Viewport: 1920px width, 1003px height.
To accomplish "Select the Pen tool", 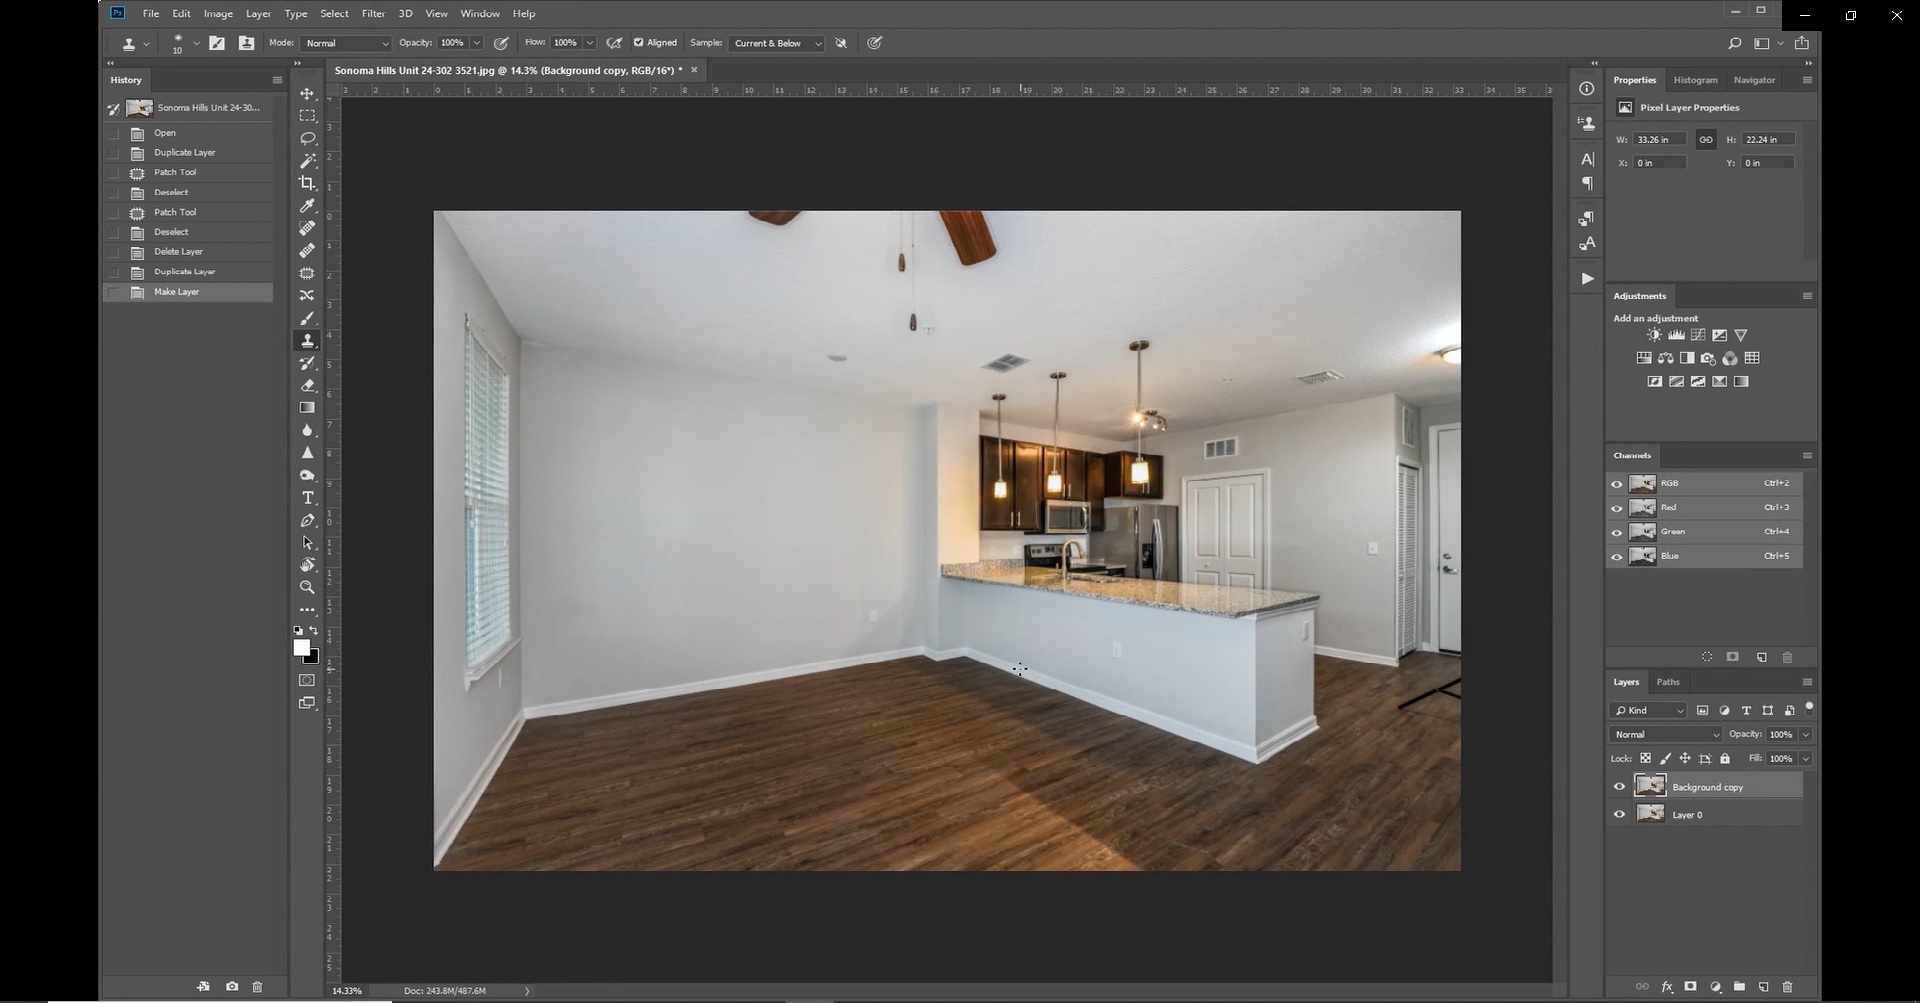I will tap(307, 520).
